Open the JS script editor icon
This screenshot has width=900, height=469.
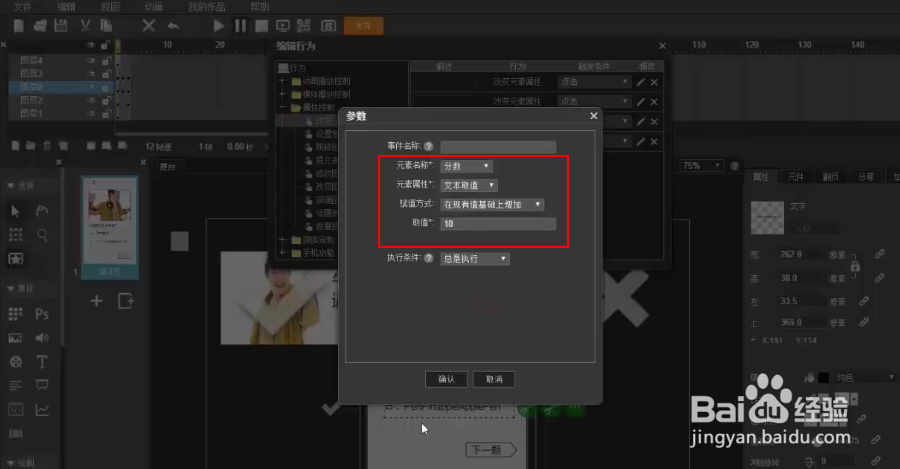[328, 26]
